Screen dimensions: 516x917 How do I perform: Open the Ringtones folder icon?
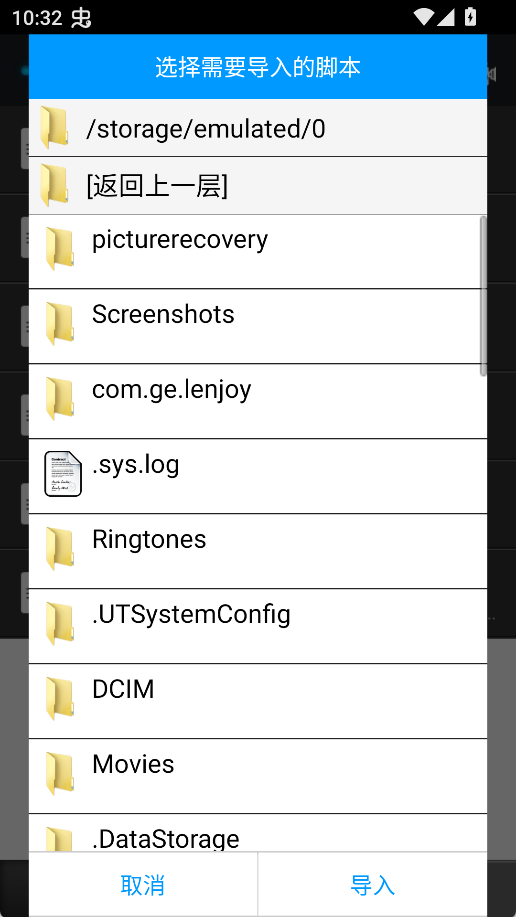click(60, 549)
